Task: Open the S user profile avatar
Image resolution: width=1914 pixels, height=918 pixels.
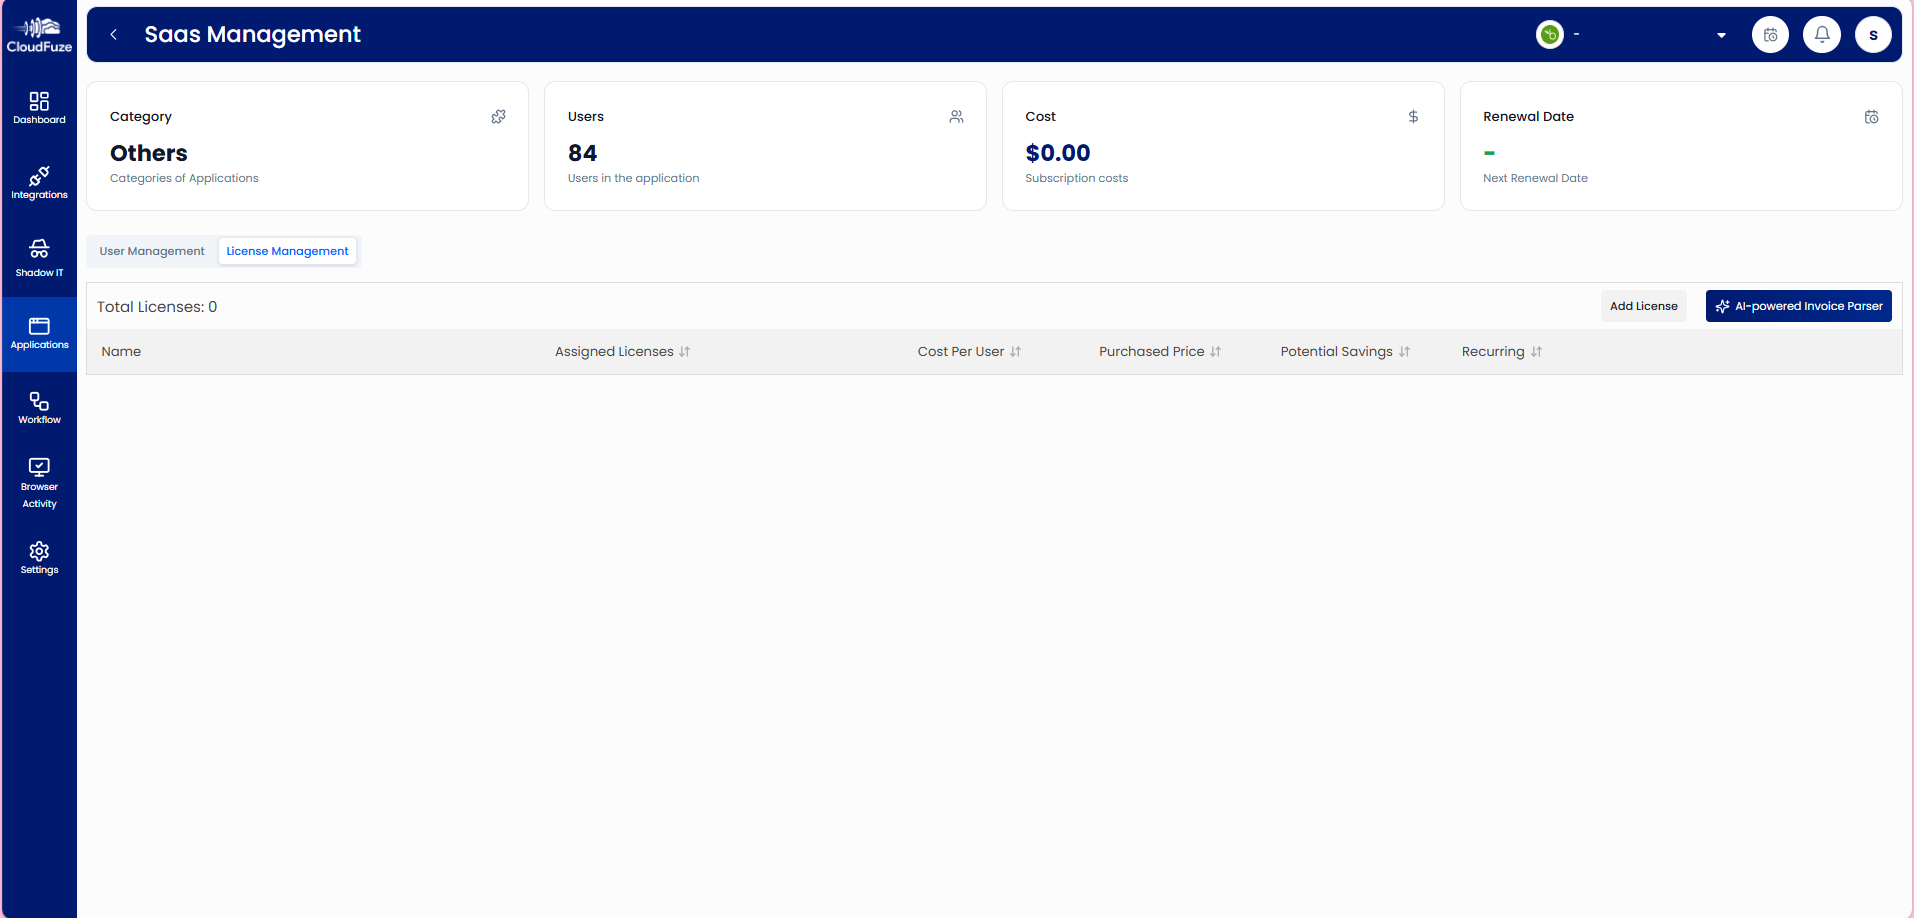Action: (1873, 34)
